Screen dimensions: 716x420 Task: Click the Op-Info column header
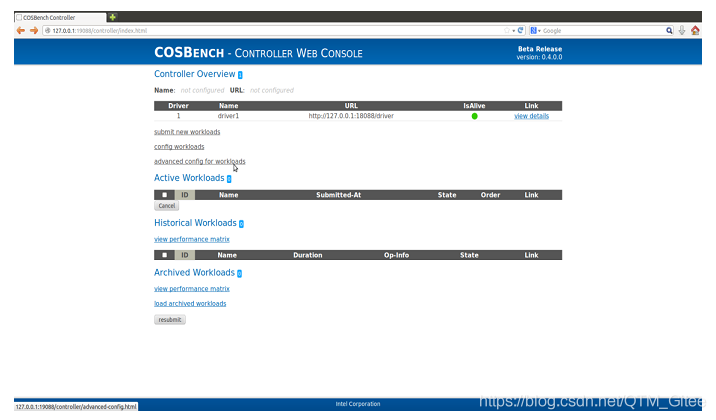point(396,255)
